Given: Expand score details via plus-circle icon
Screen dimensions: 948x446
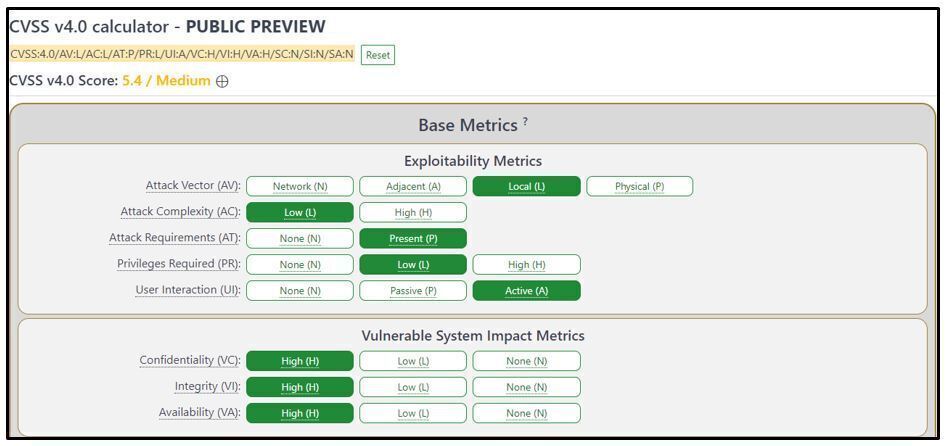Looking at the screenshot, I should click(x=222, y=81).
